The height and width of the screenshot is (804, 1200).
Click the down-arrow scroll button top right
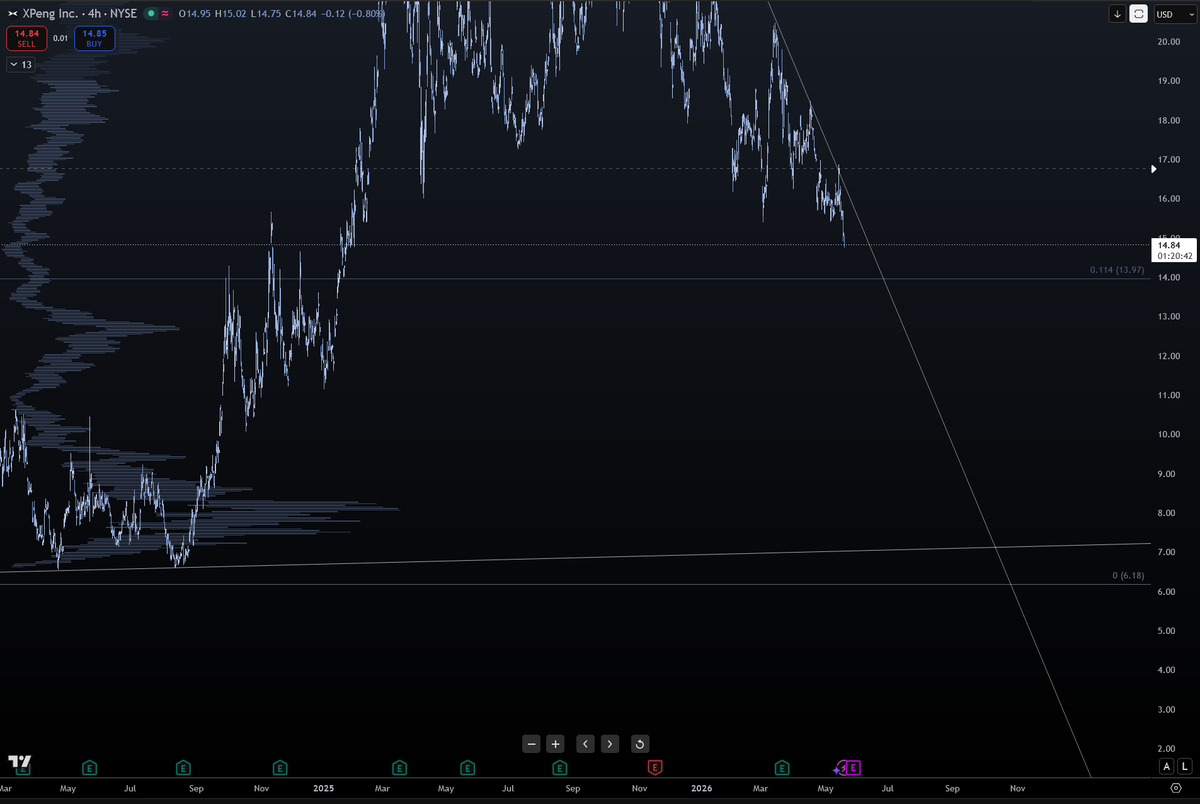pos(1117,14)
